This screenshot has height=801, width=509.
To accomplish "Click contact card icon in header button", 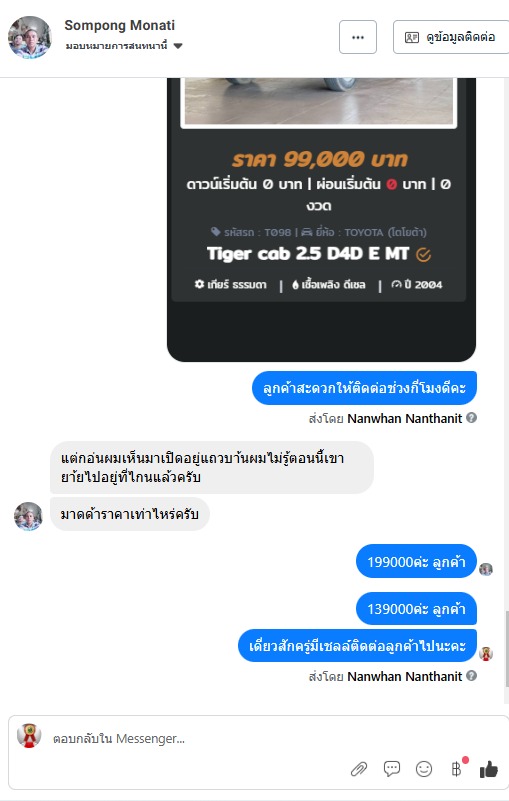I will pos(412,37).
